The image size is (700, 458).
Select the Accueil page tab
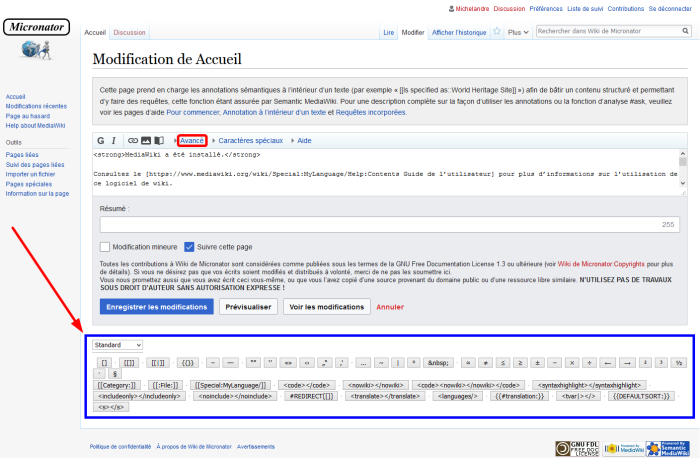pyautogui.click(x=95, y=33)
